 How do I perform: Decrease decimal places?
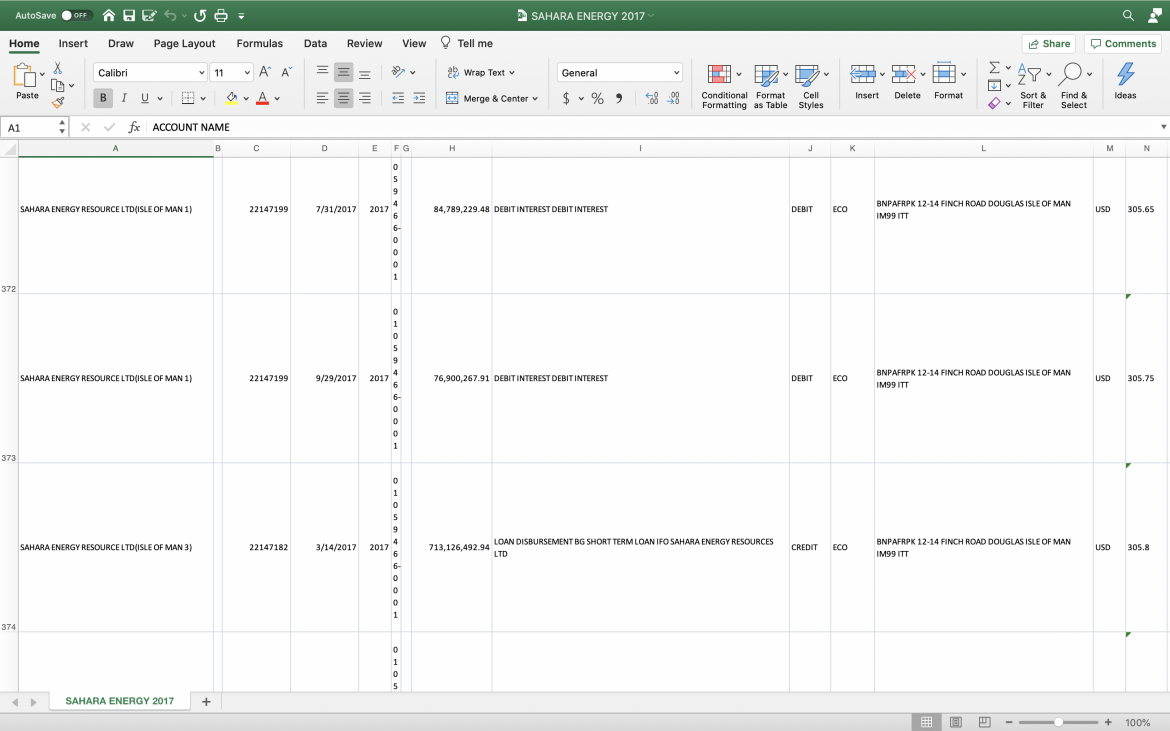point(673,98)
